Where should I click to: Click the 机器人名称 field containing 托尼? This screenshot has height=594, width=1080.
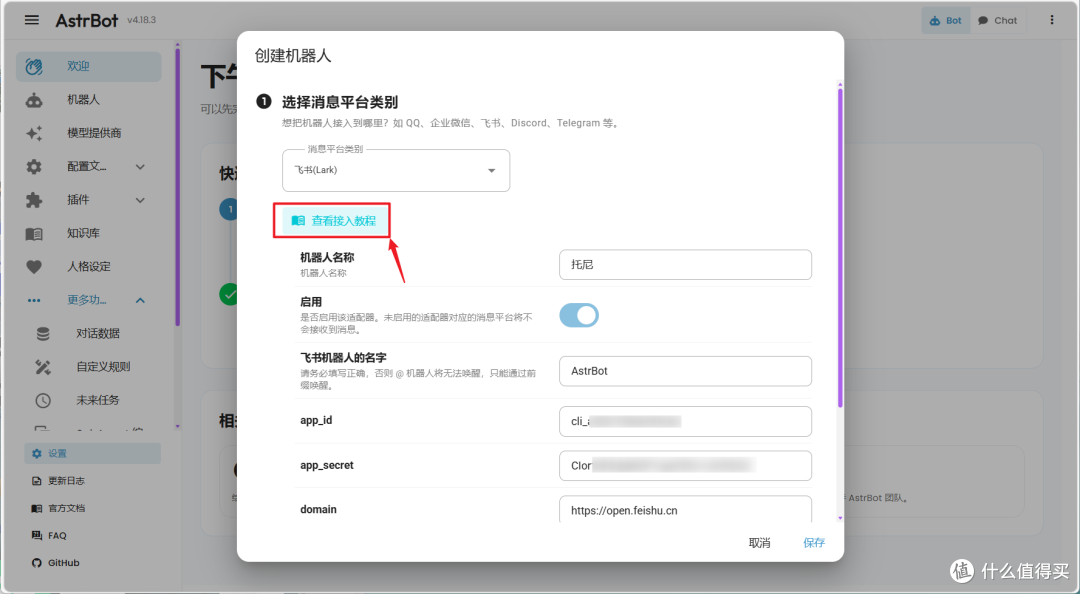tap(685, 265)
